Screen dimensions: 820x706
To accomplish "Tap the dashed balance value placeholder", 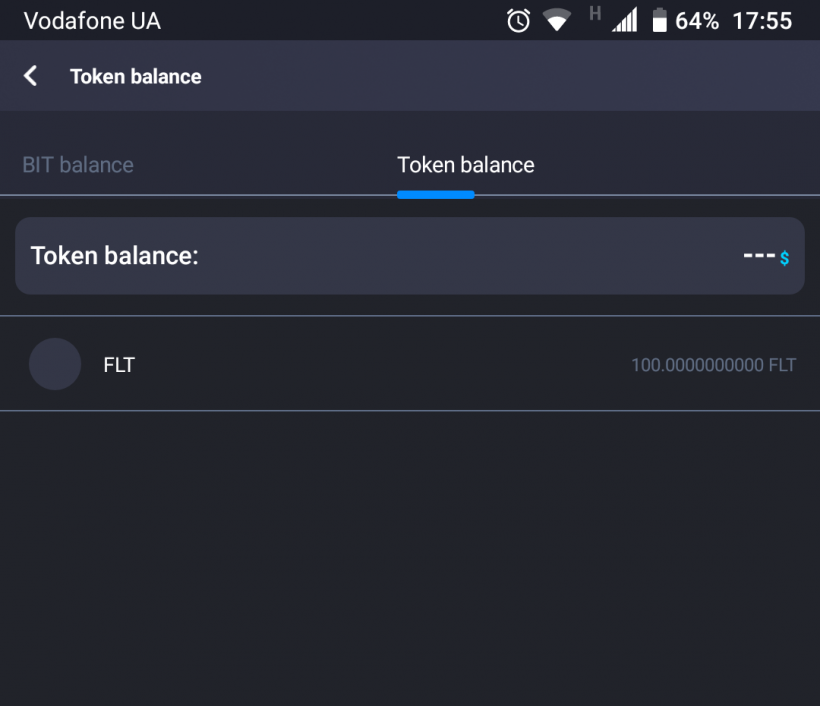I will click(x=759, y=256).
